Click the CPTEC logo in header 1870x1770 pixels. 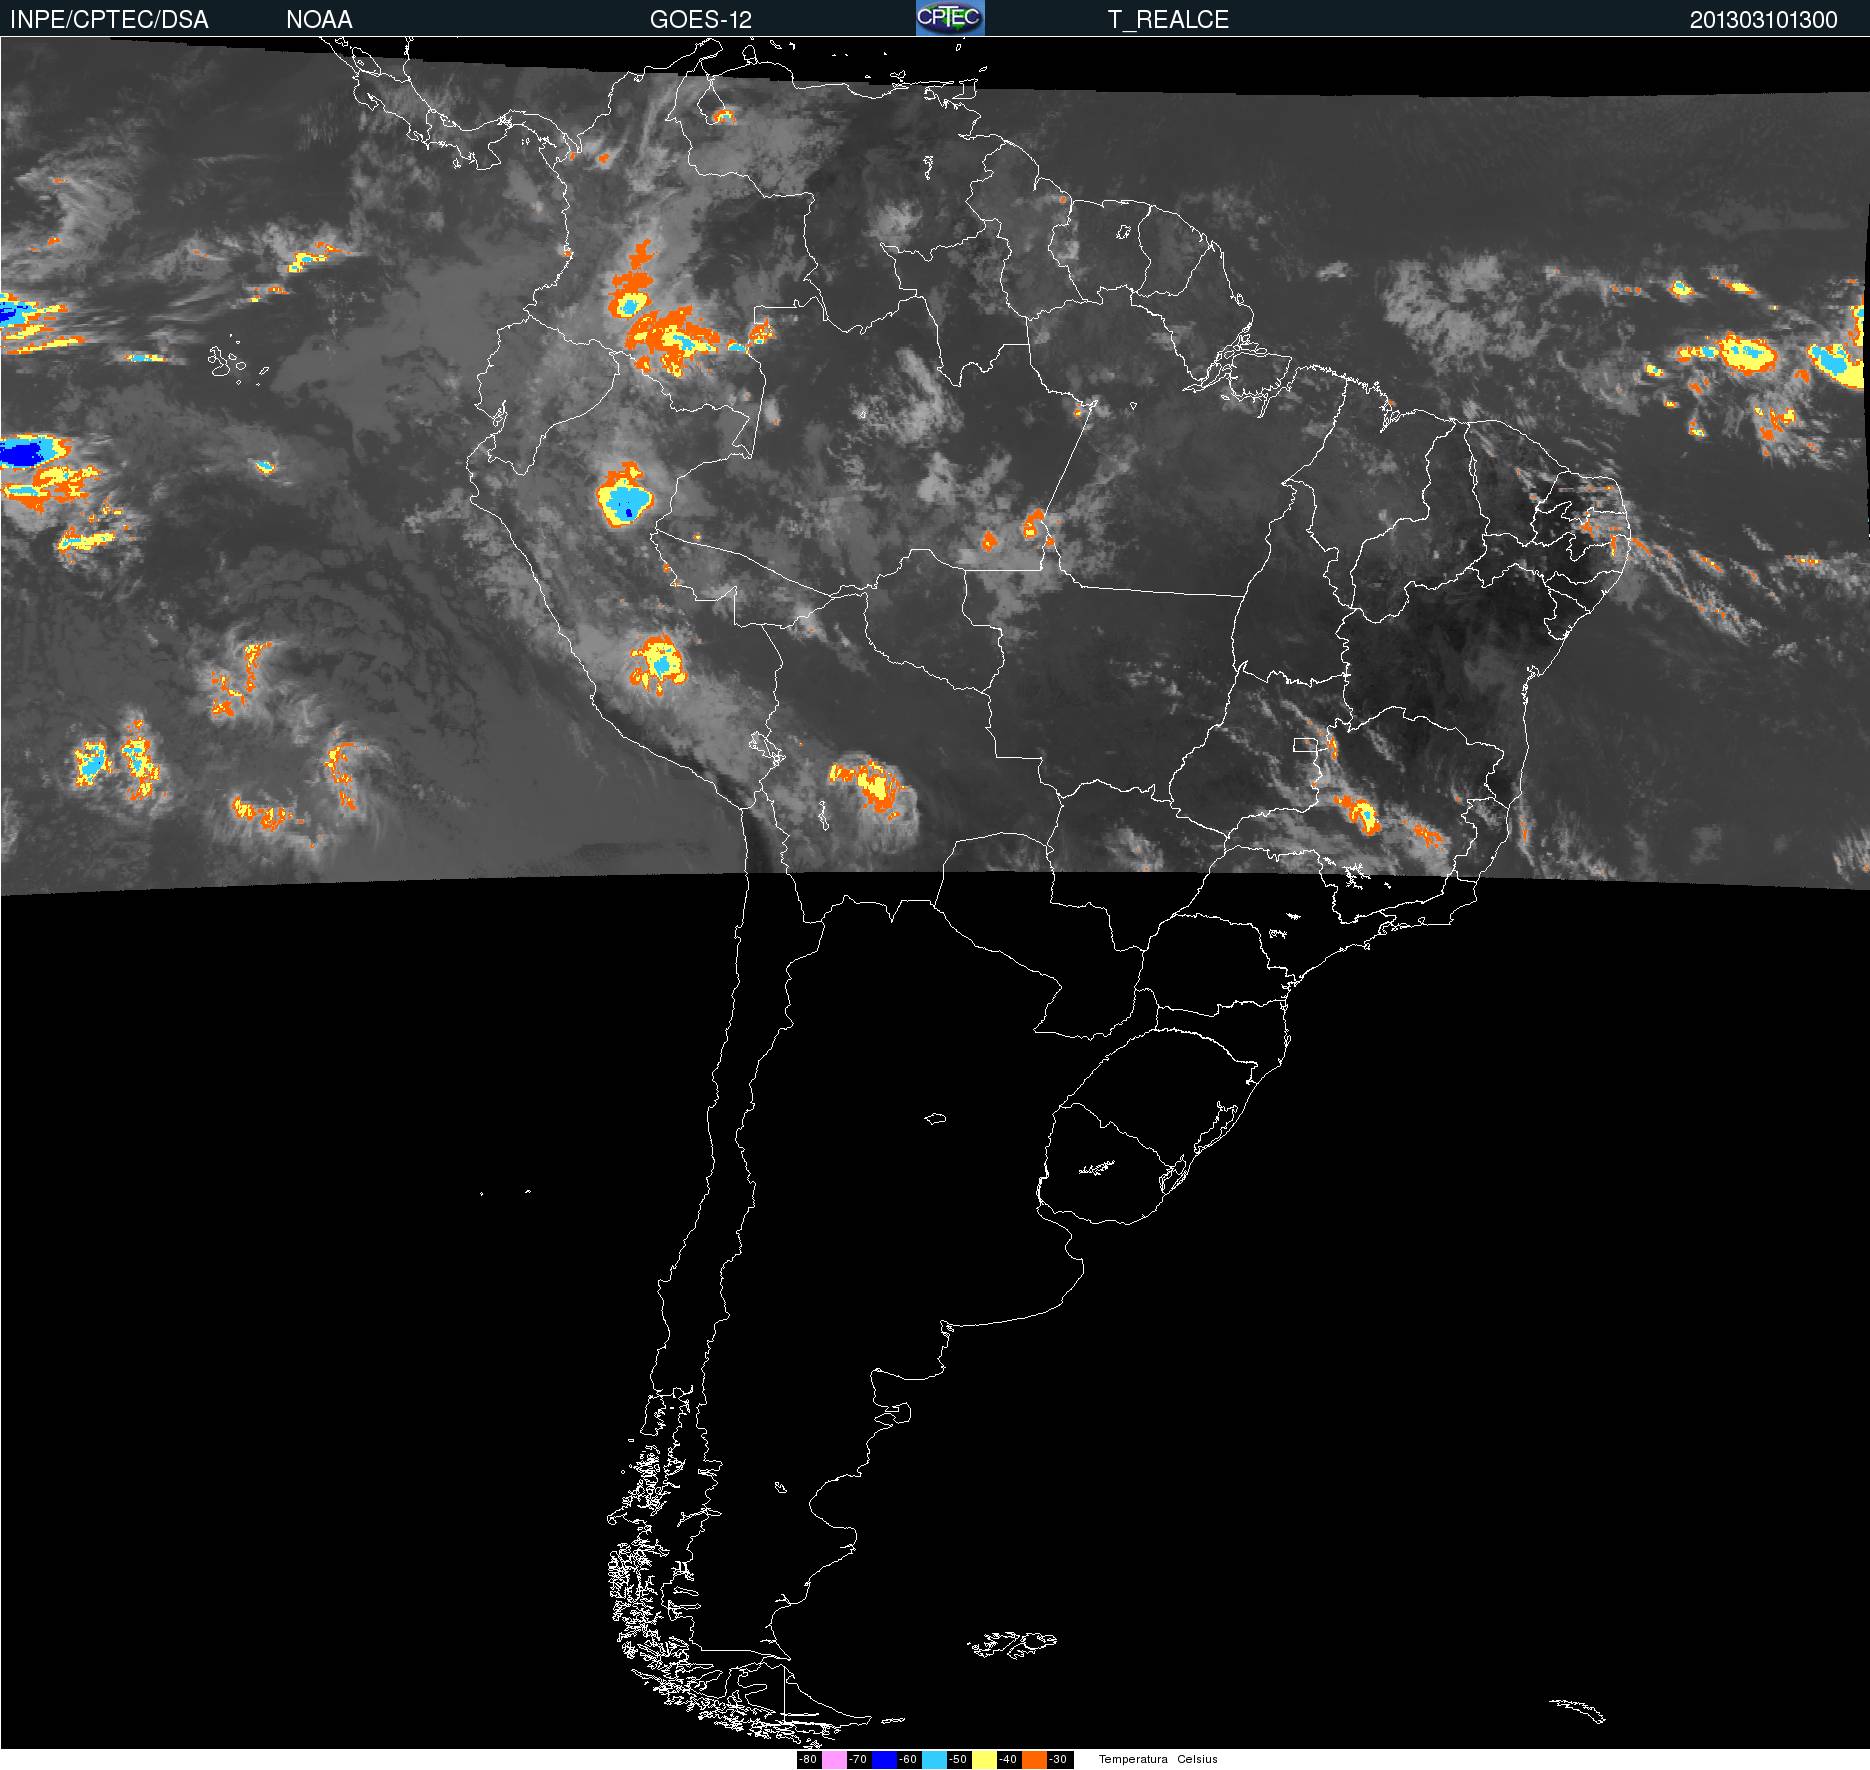pos(950,18)
